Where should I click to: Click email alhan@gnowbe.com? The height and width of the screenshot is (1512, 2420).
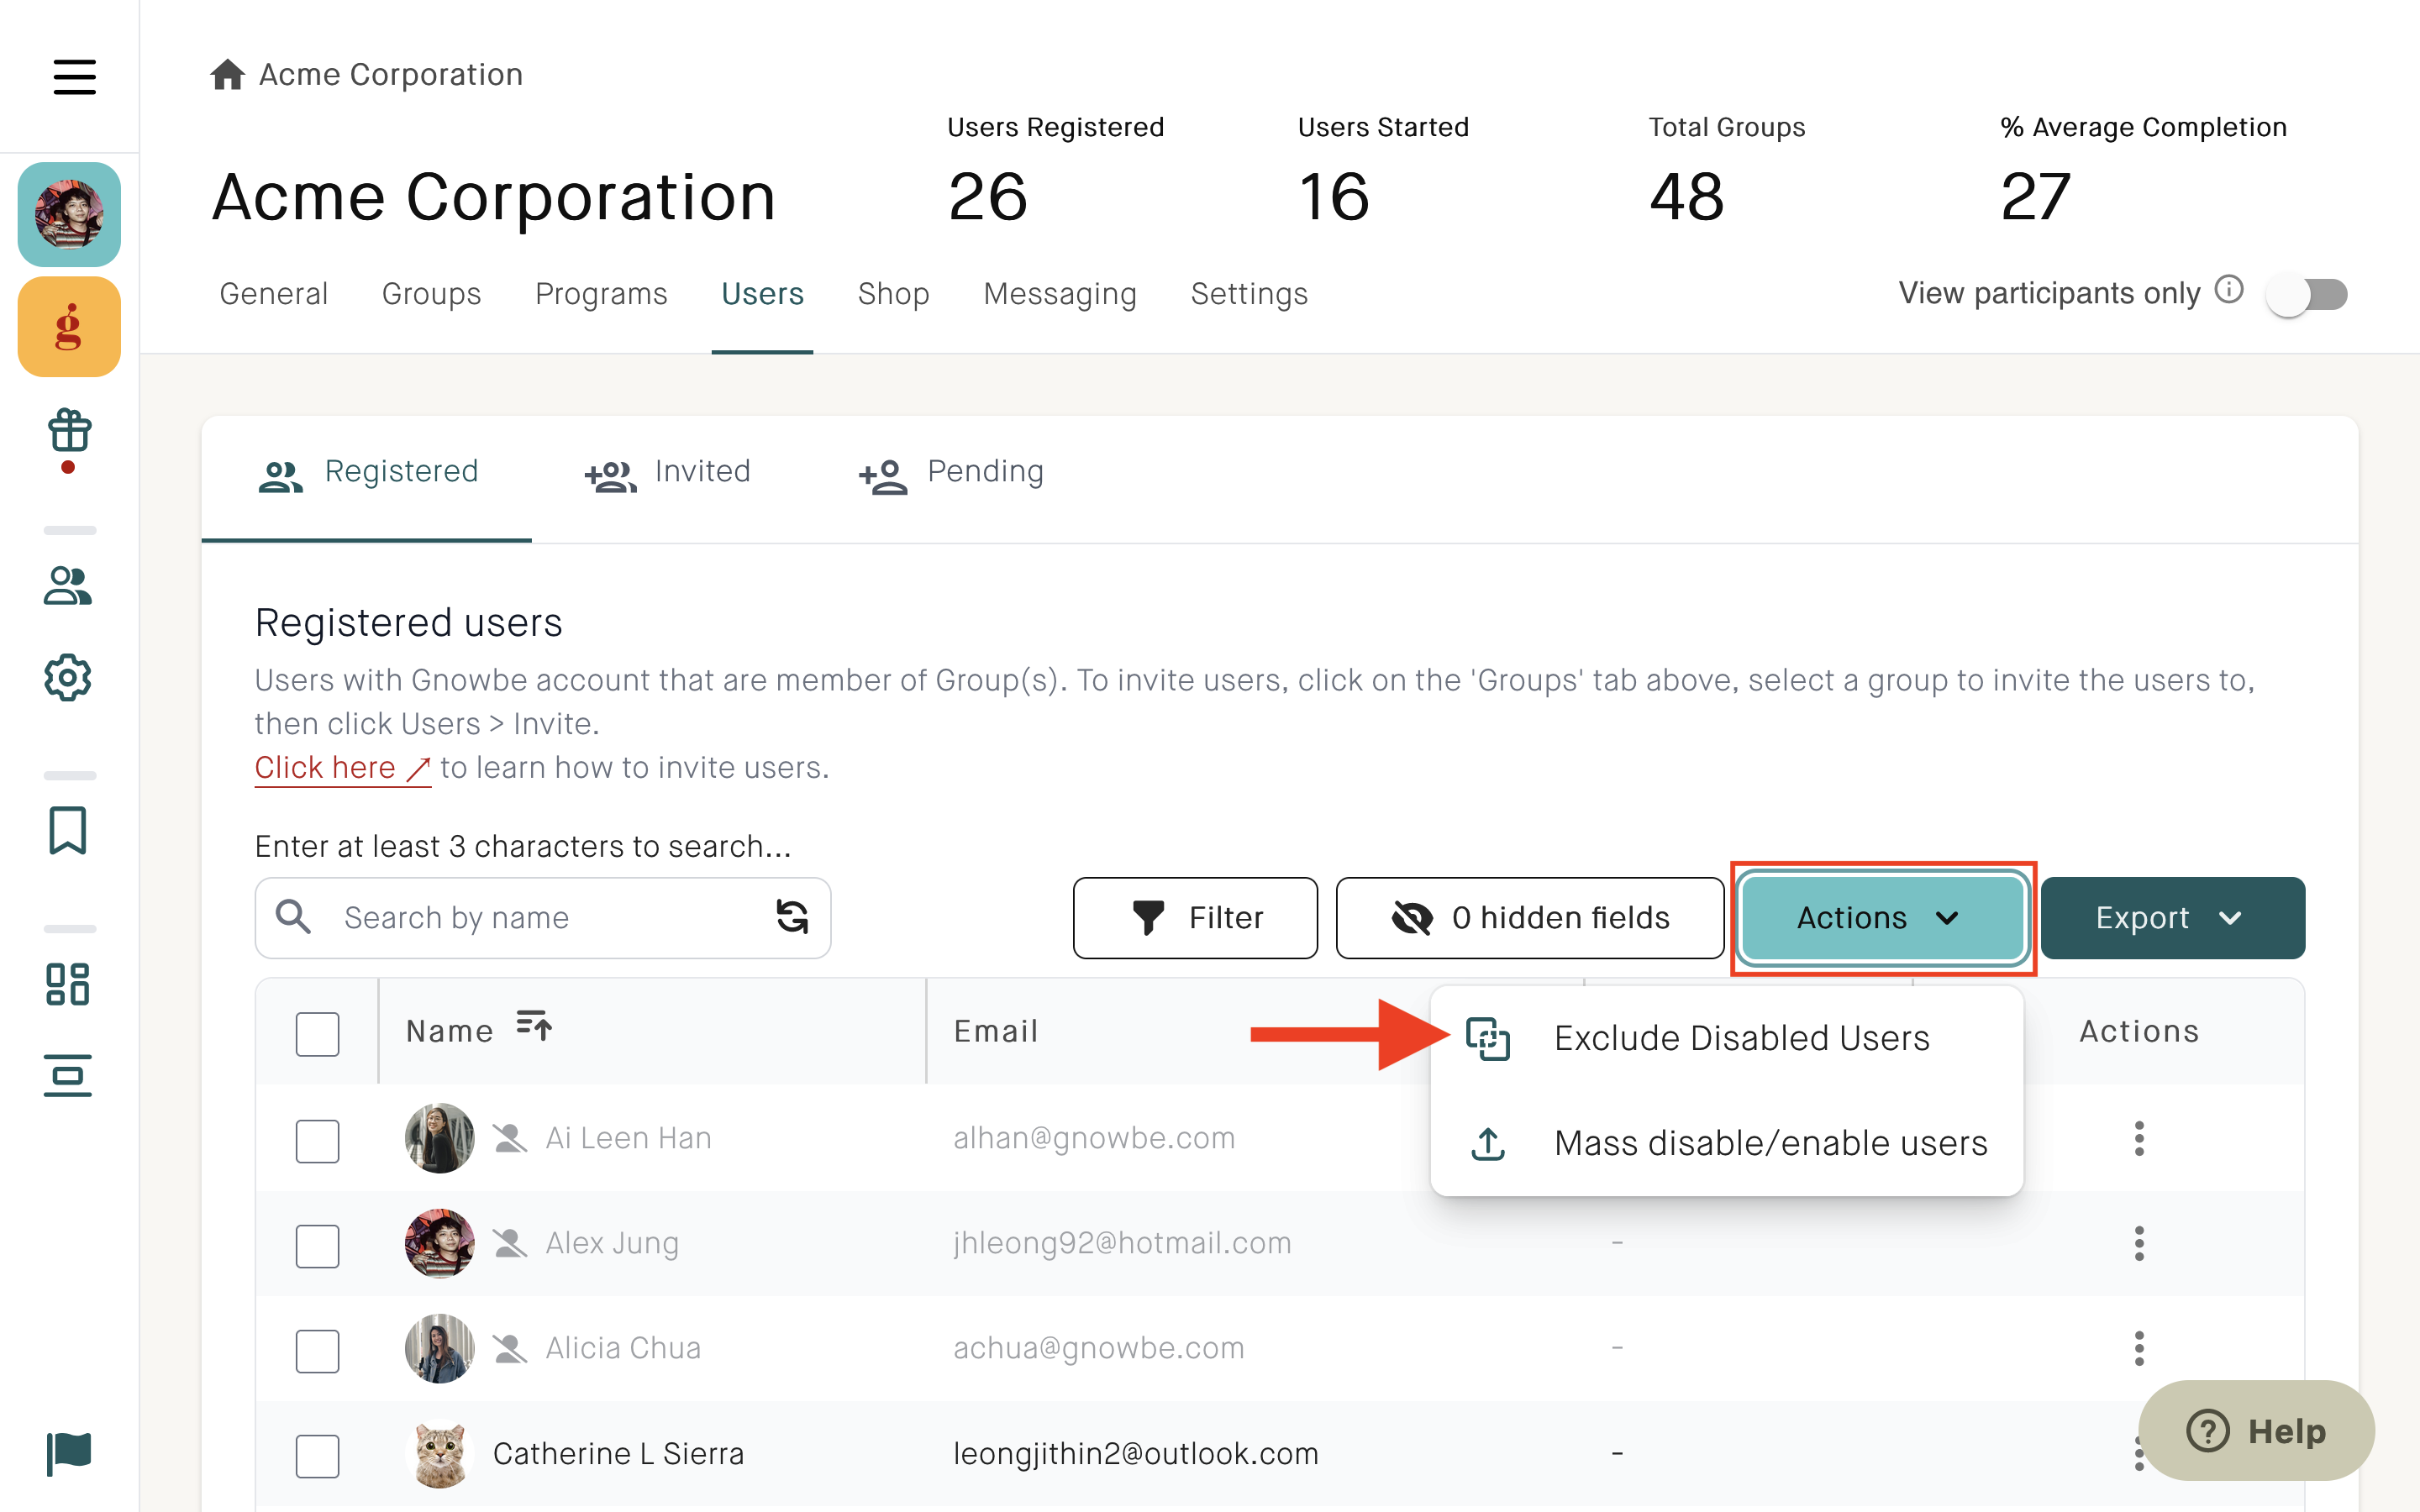coord(1094,1138)
